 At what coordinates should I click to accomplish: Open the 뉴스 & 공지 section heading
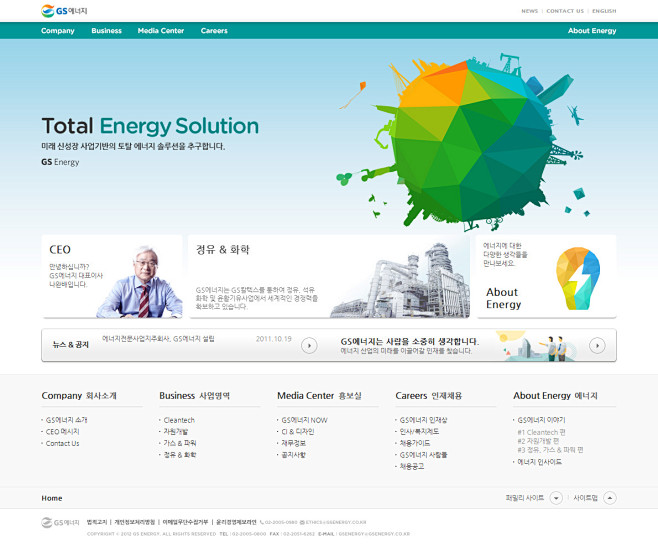[x=70, y=345]
